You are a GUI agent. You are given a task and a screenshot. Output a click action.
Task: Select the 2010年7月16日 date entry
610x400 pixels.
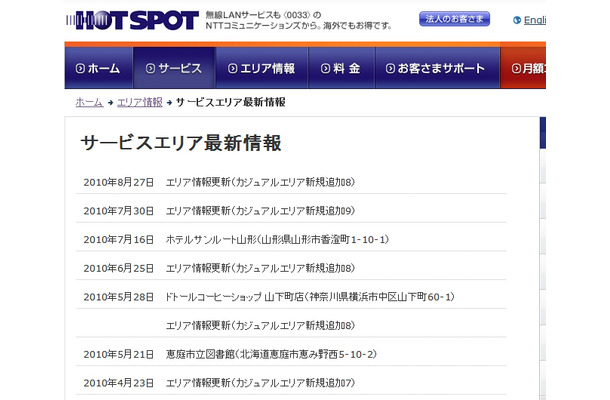point(119,240)
